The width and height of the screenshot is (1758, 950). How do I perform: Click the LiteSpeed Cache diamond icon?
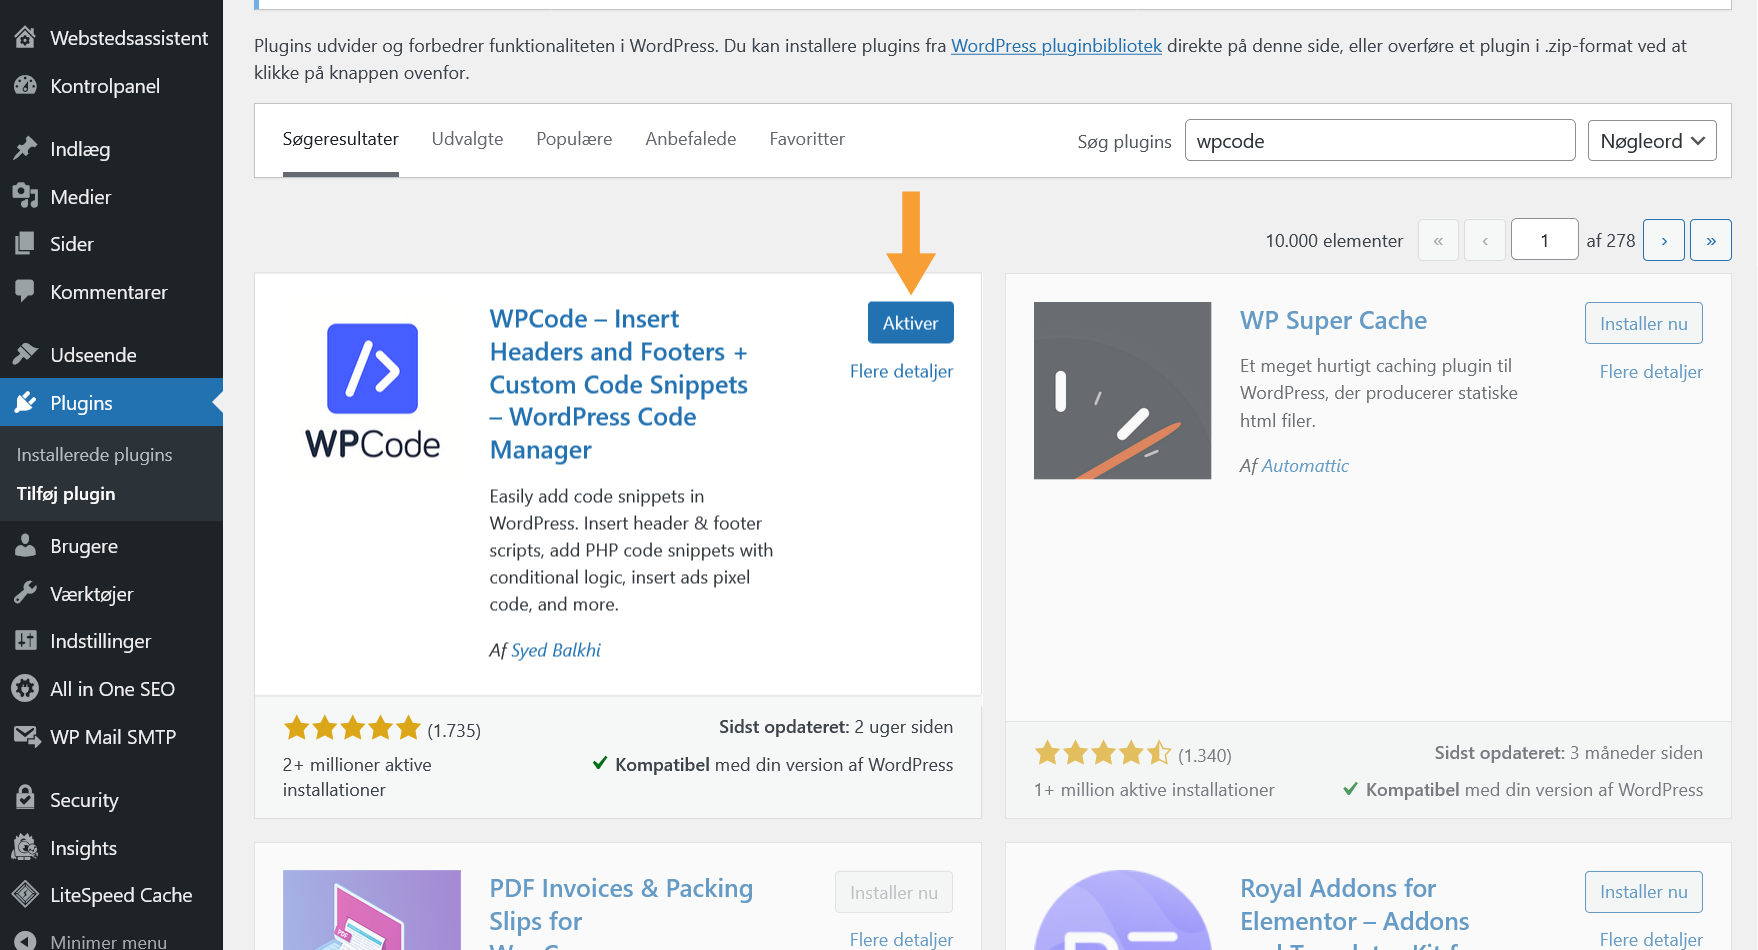[x=25, y=894]
